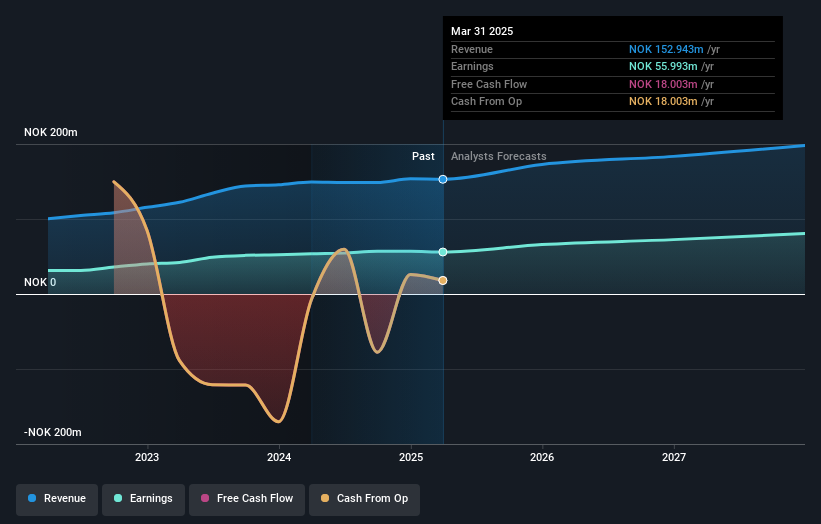Select the orange Cash From Op data point marker
821x524 pixels.
click(443, 281)
